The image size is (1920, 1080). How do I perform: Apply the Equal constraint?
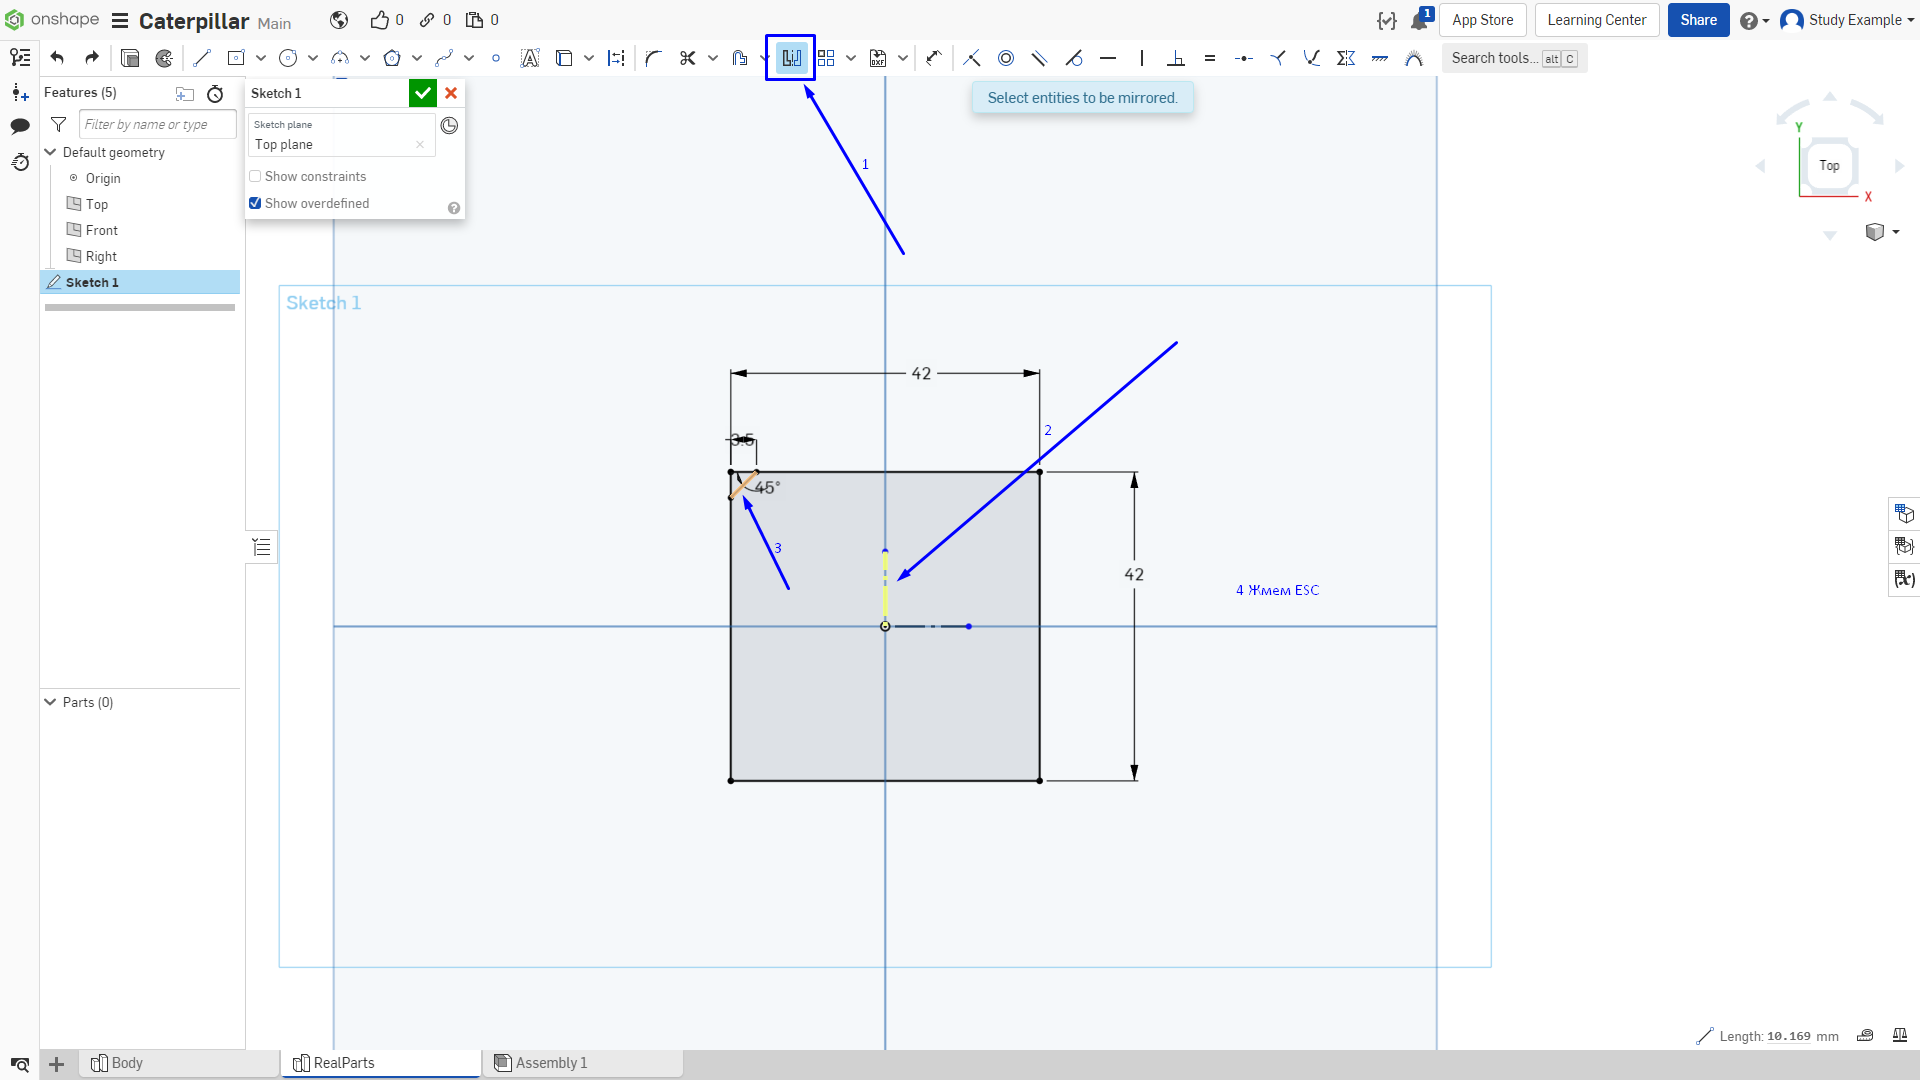(1210, 58)
